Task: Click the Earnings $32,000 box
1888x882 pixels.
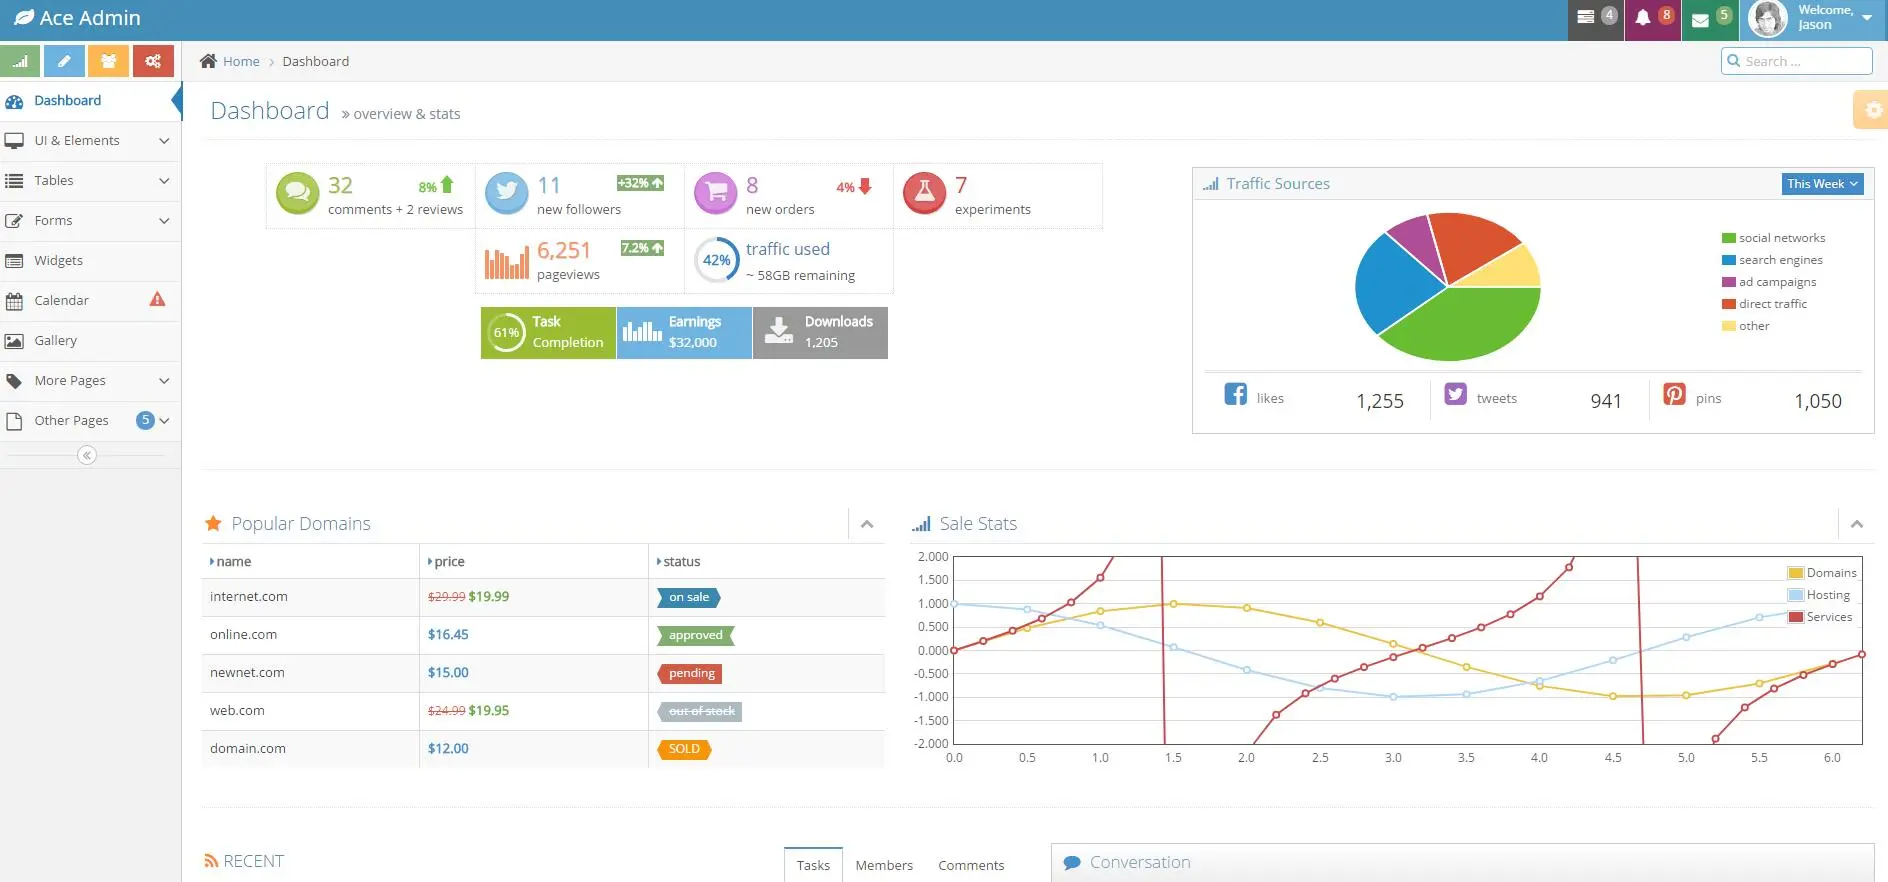Action: 684,332
